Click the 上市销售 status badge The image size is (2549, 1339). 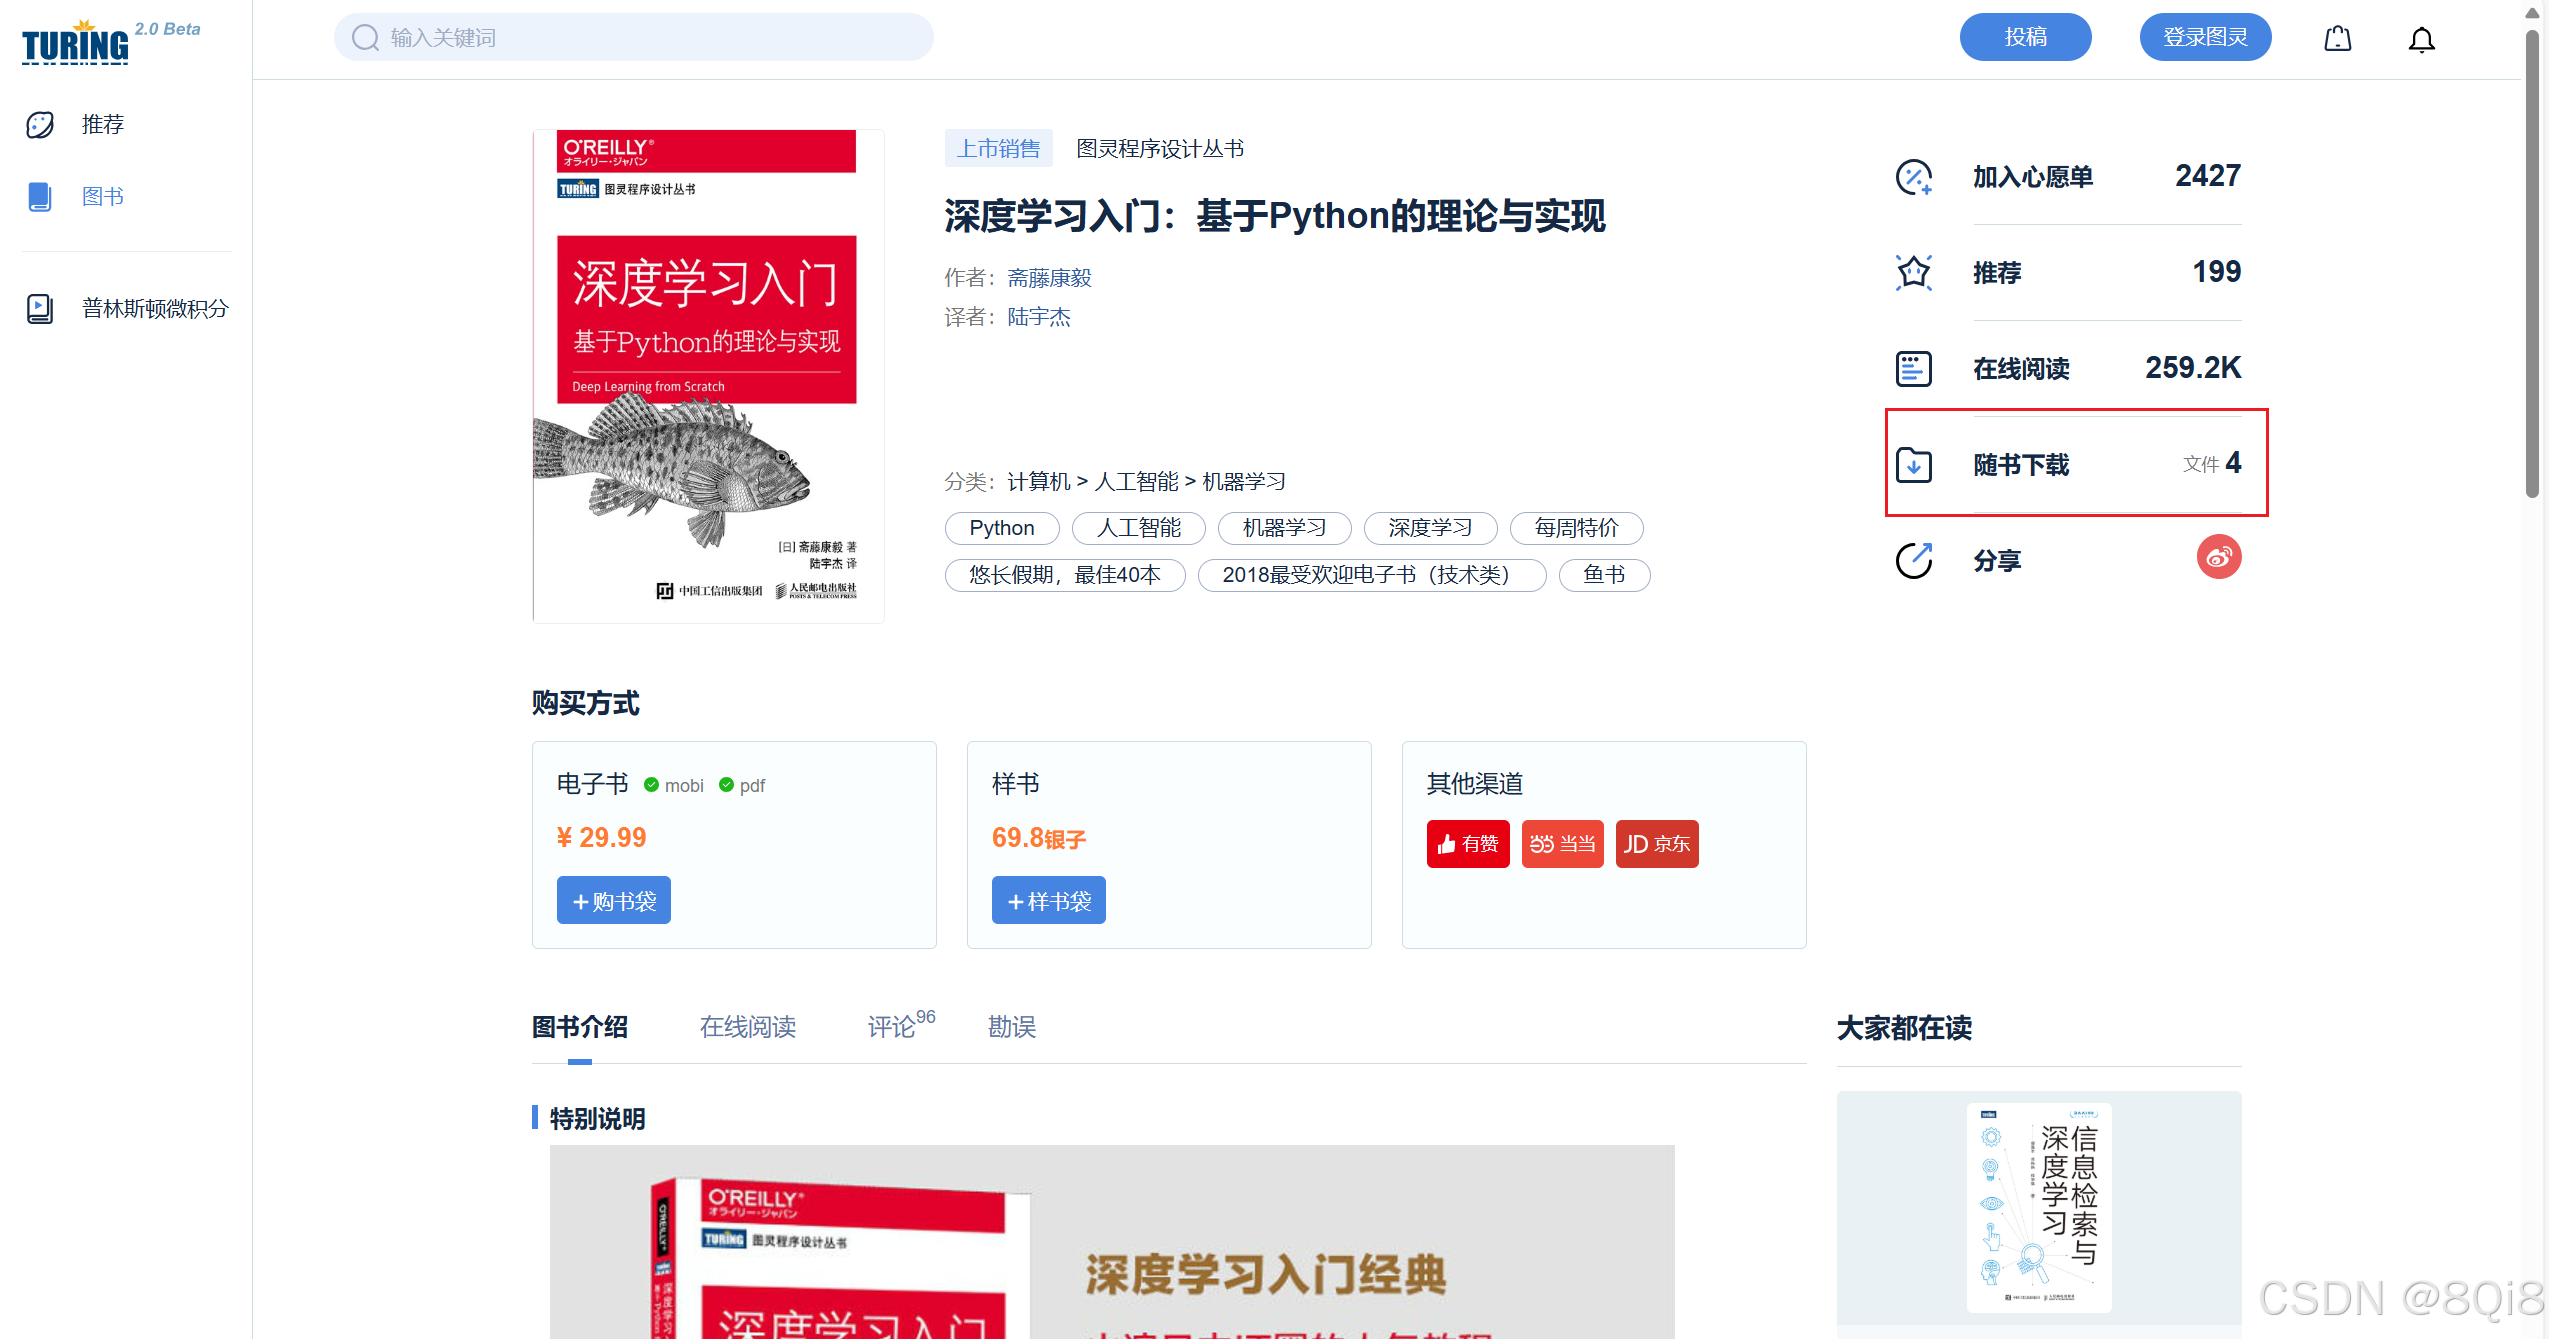pyautogui.click(x=998, y=149)
